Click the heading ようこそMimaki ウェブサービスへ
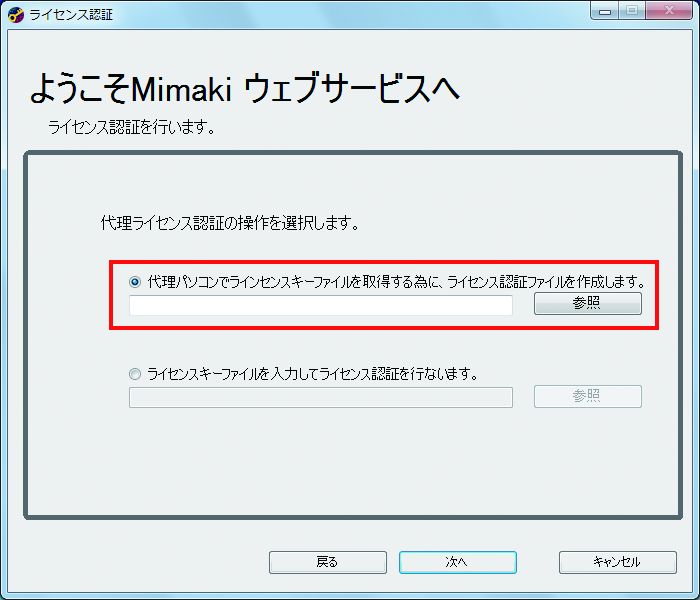Viewport: 700px width, 600px height. tap(245, 88)
